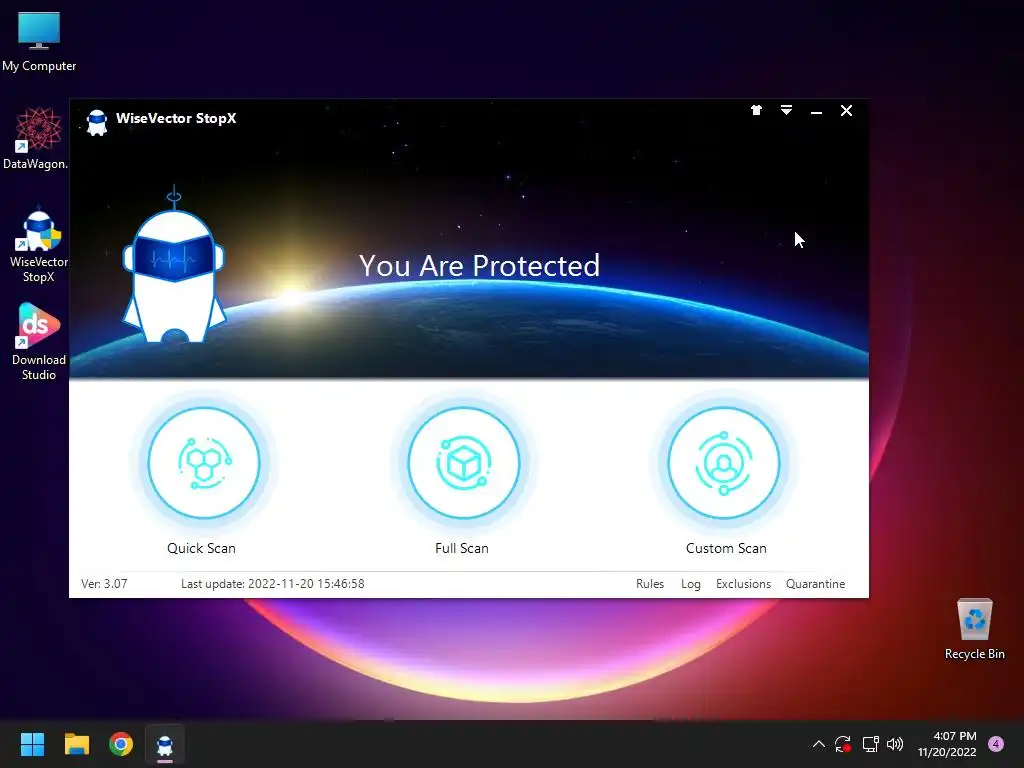Open Custom Scan using user icon
This screenshot has height=768, width=1024.
point(724,463)
